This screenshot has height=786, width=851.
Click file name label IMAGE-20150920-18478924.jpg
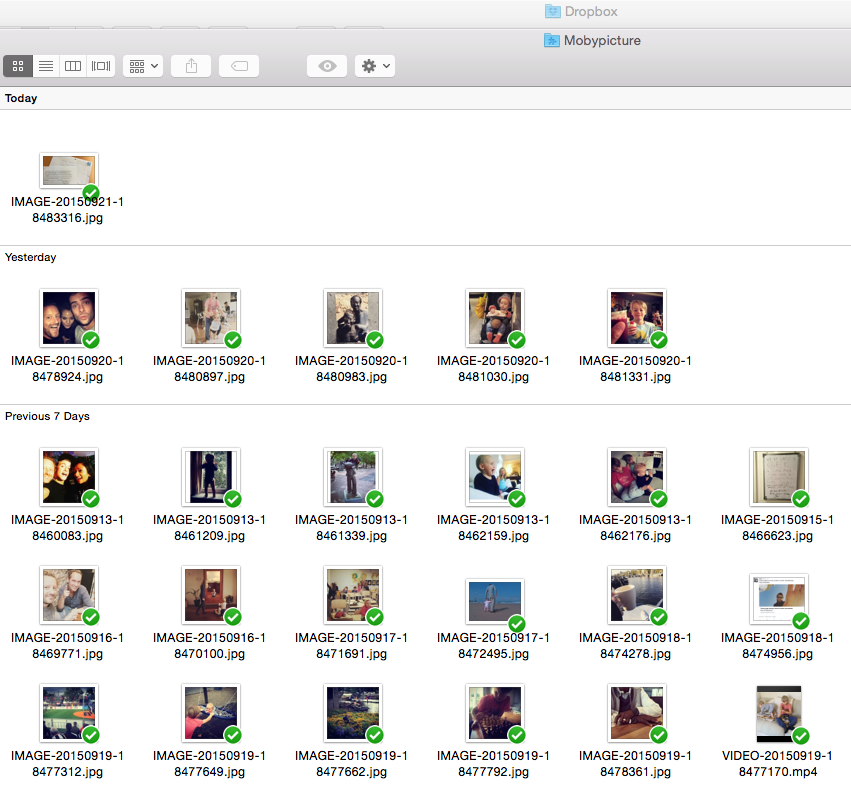click(x=67, y=369)
